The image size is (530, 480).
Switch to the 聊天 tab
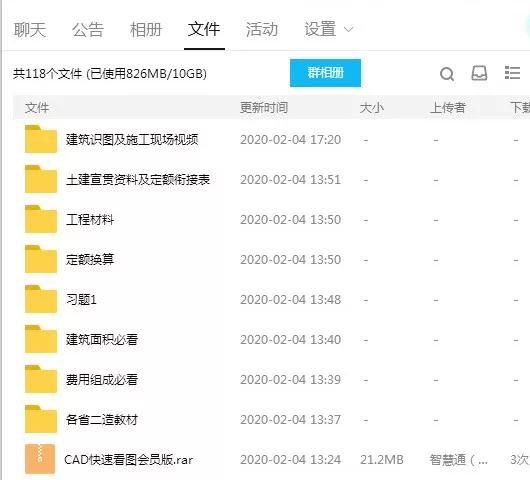30,29
